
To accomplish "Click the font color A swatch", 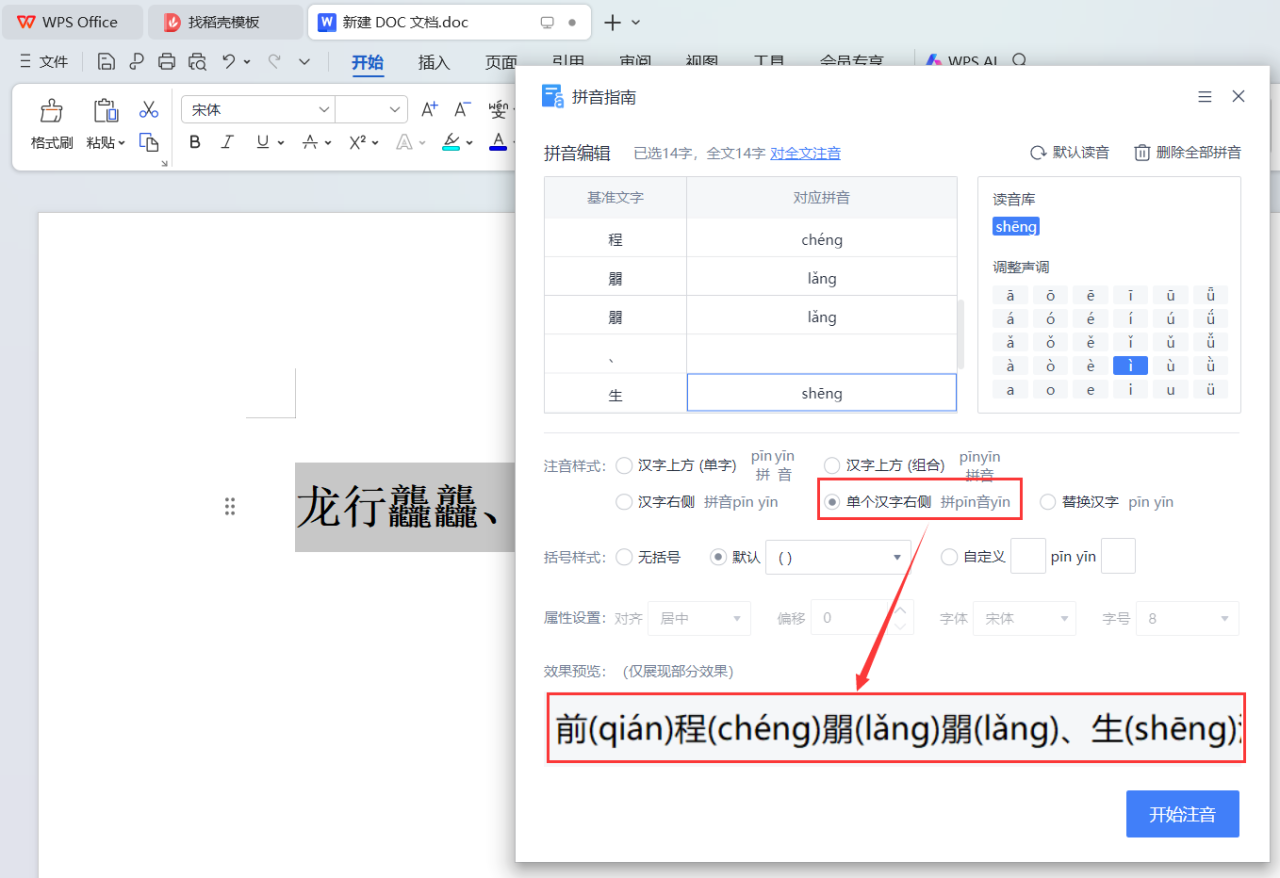I will [498, 142].
